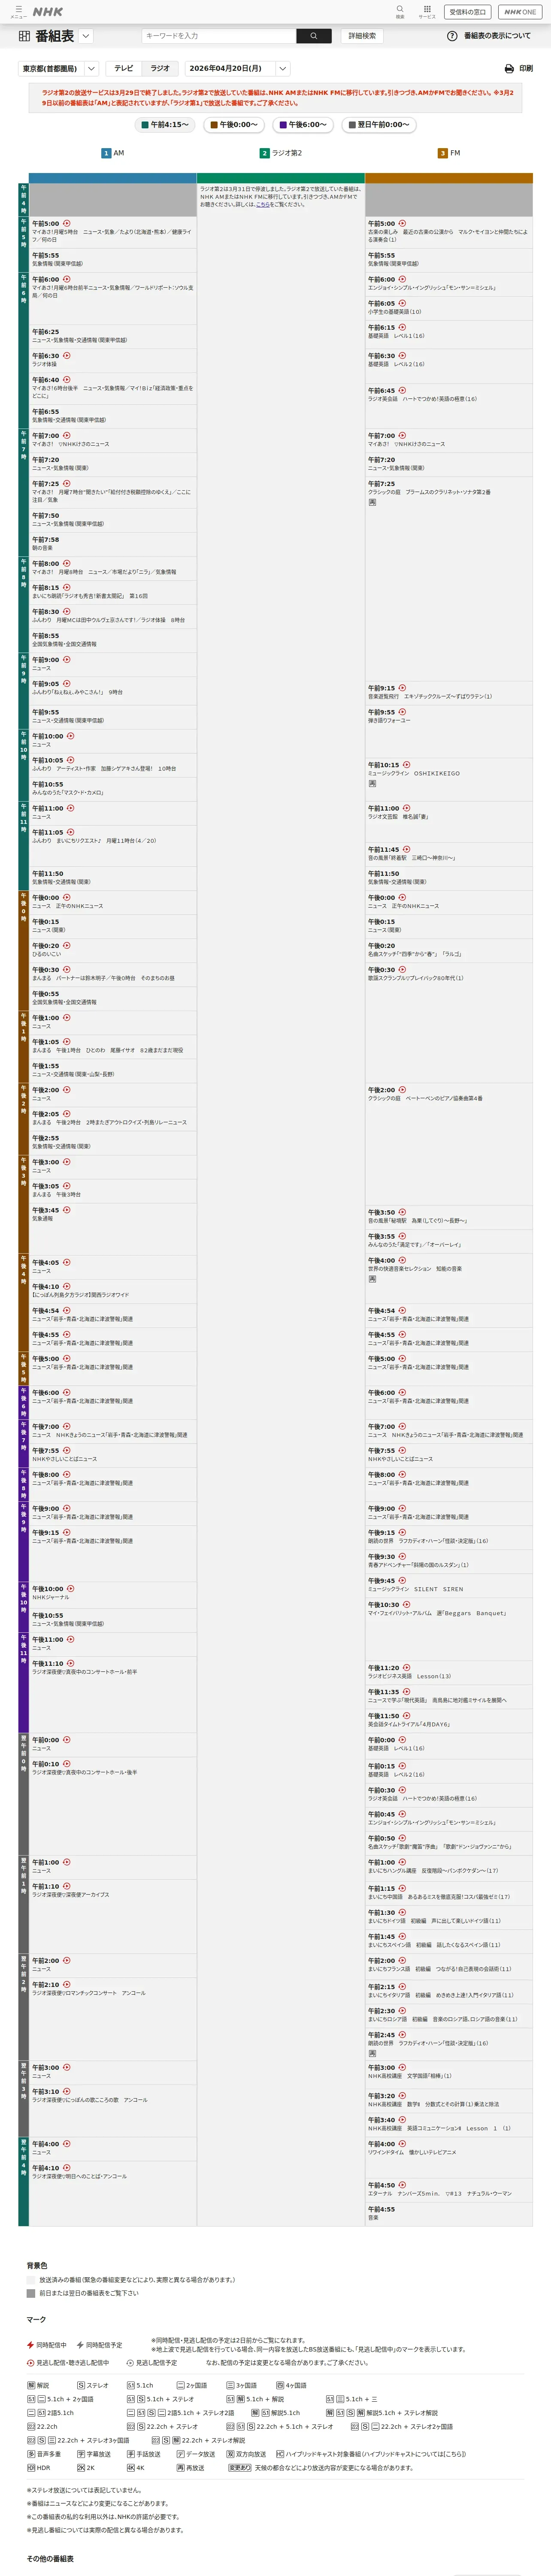Select the AM channel header
The width and height of the screenshot is (551, 2576).
(113, 153)
